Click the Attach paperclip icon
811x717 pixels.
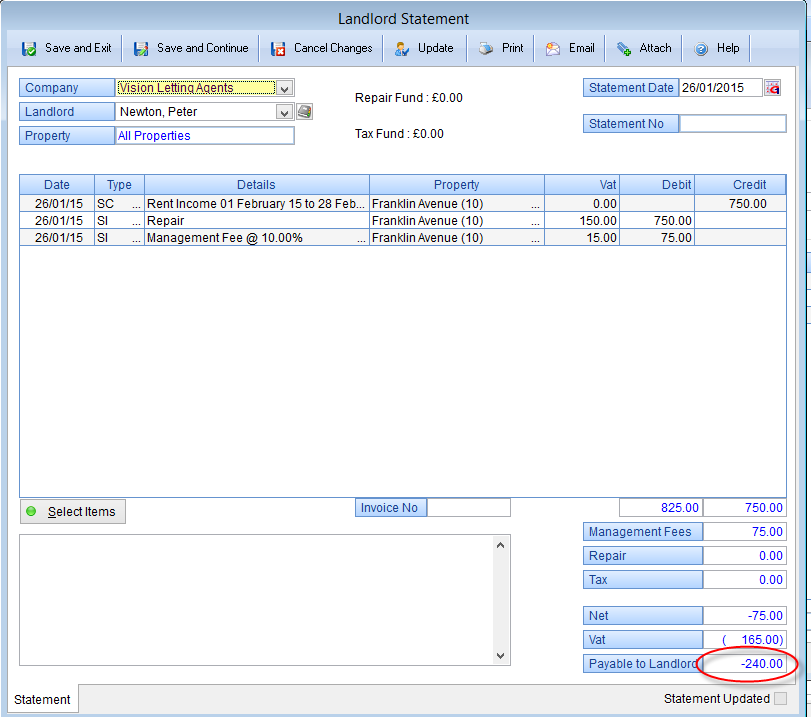[624, 48]
